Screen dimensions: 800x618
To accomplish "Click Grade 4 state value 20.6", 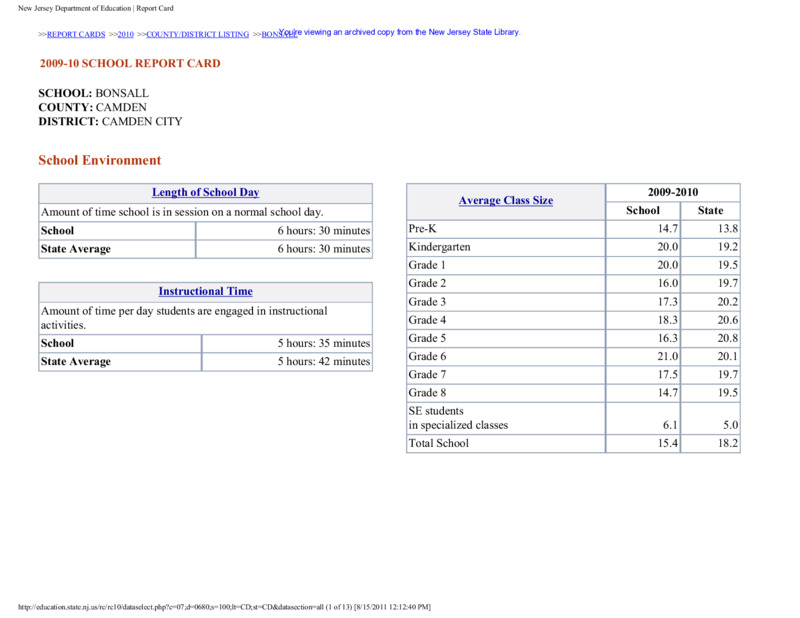I will click(x=728, y=320).
